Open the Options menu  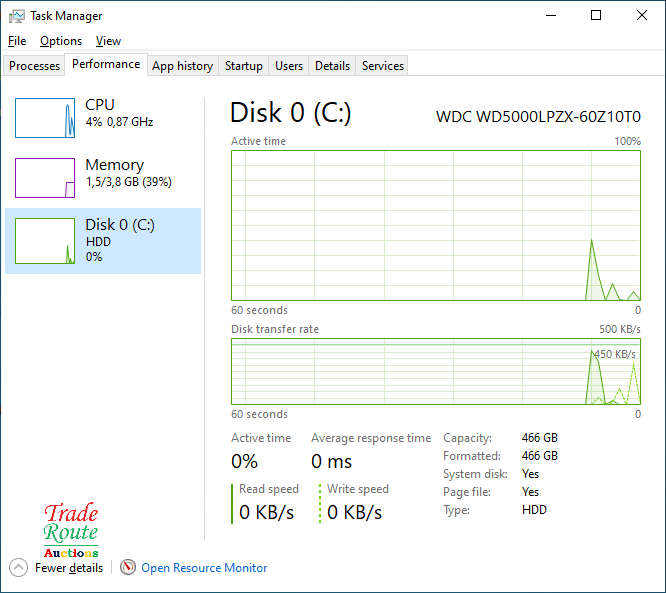[61, 41]
